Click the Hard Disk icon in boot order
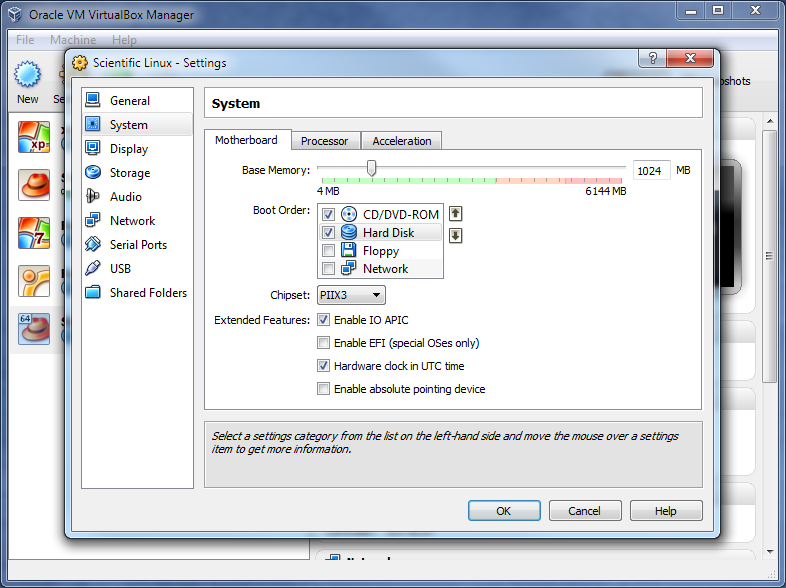The image size is (786, 588). 349,232
